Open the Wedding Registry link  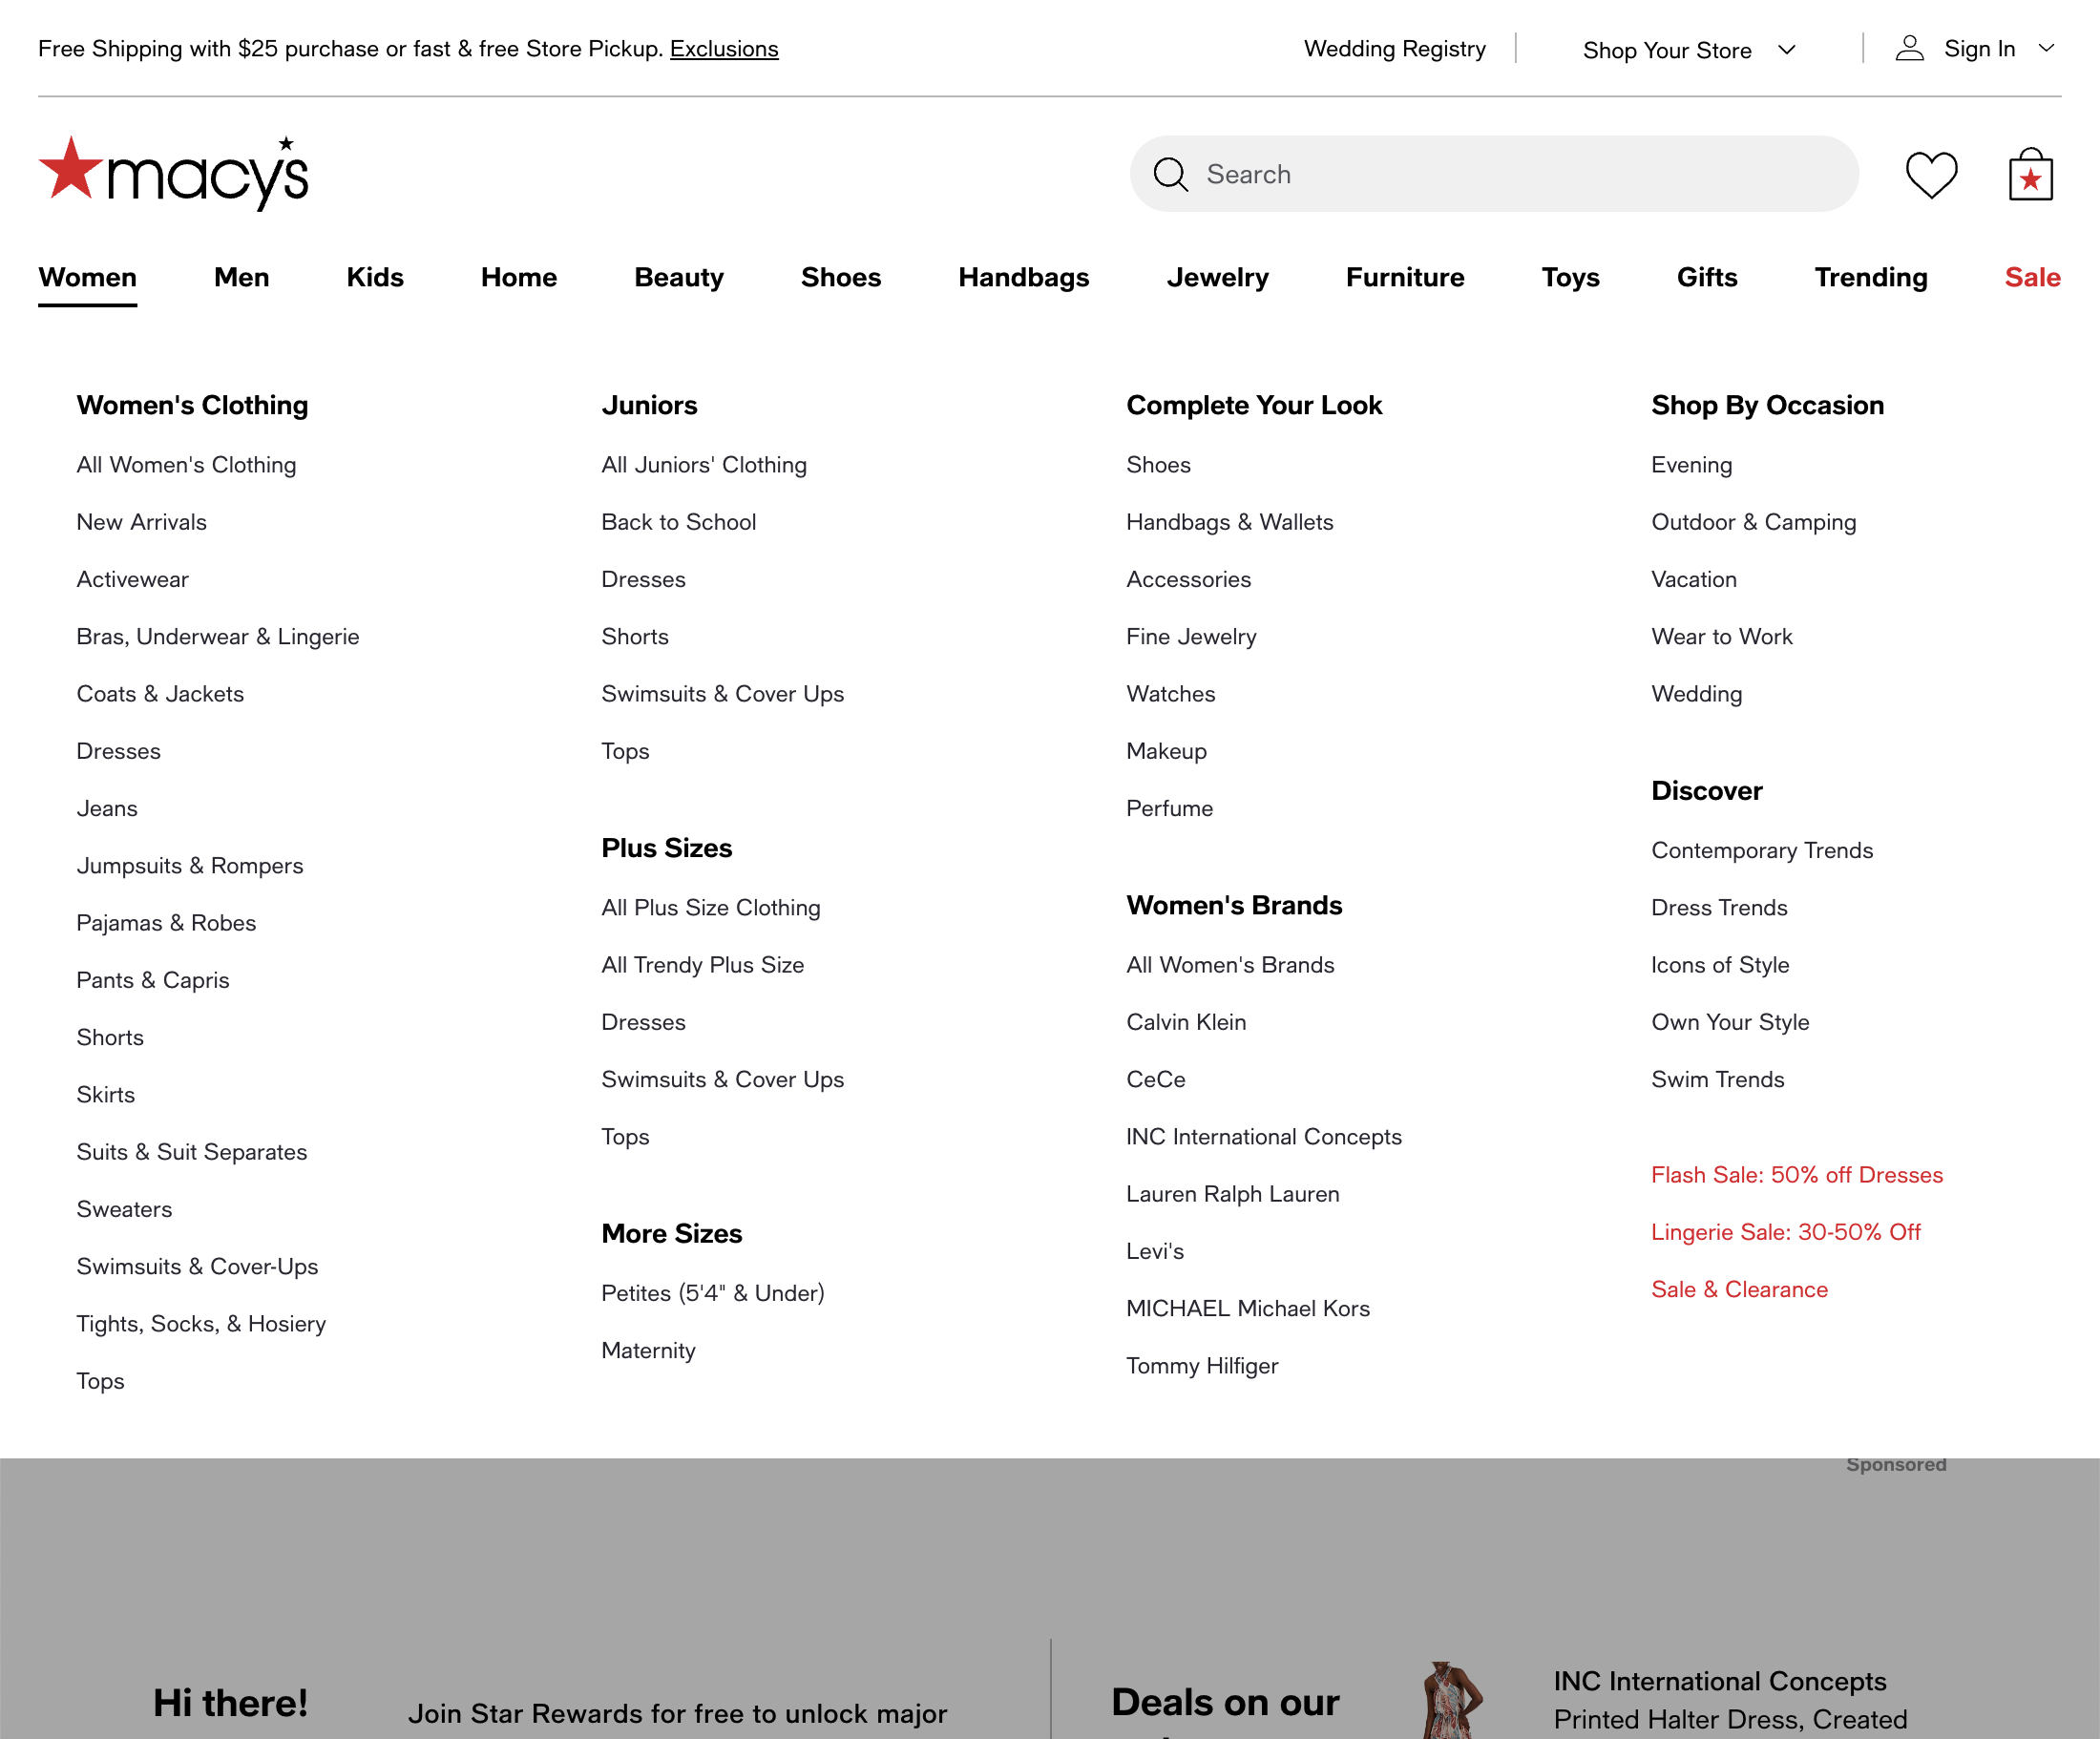(x=1394, y=49)
